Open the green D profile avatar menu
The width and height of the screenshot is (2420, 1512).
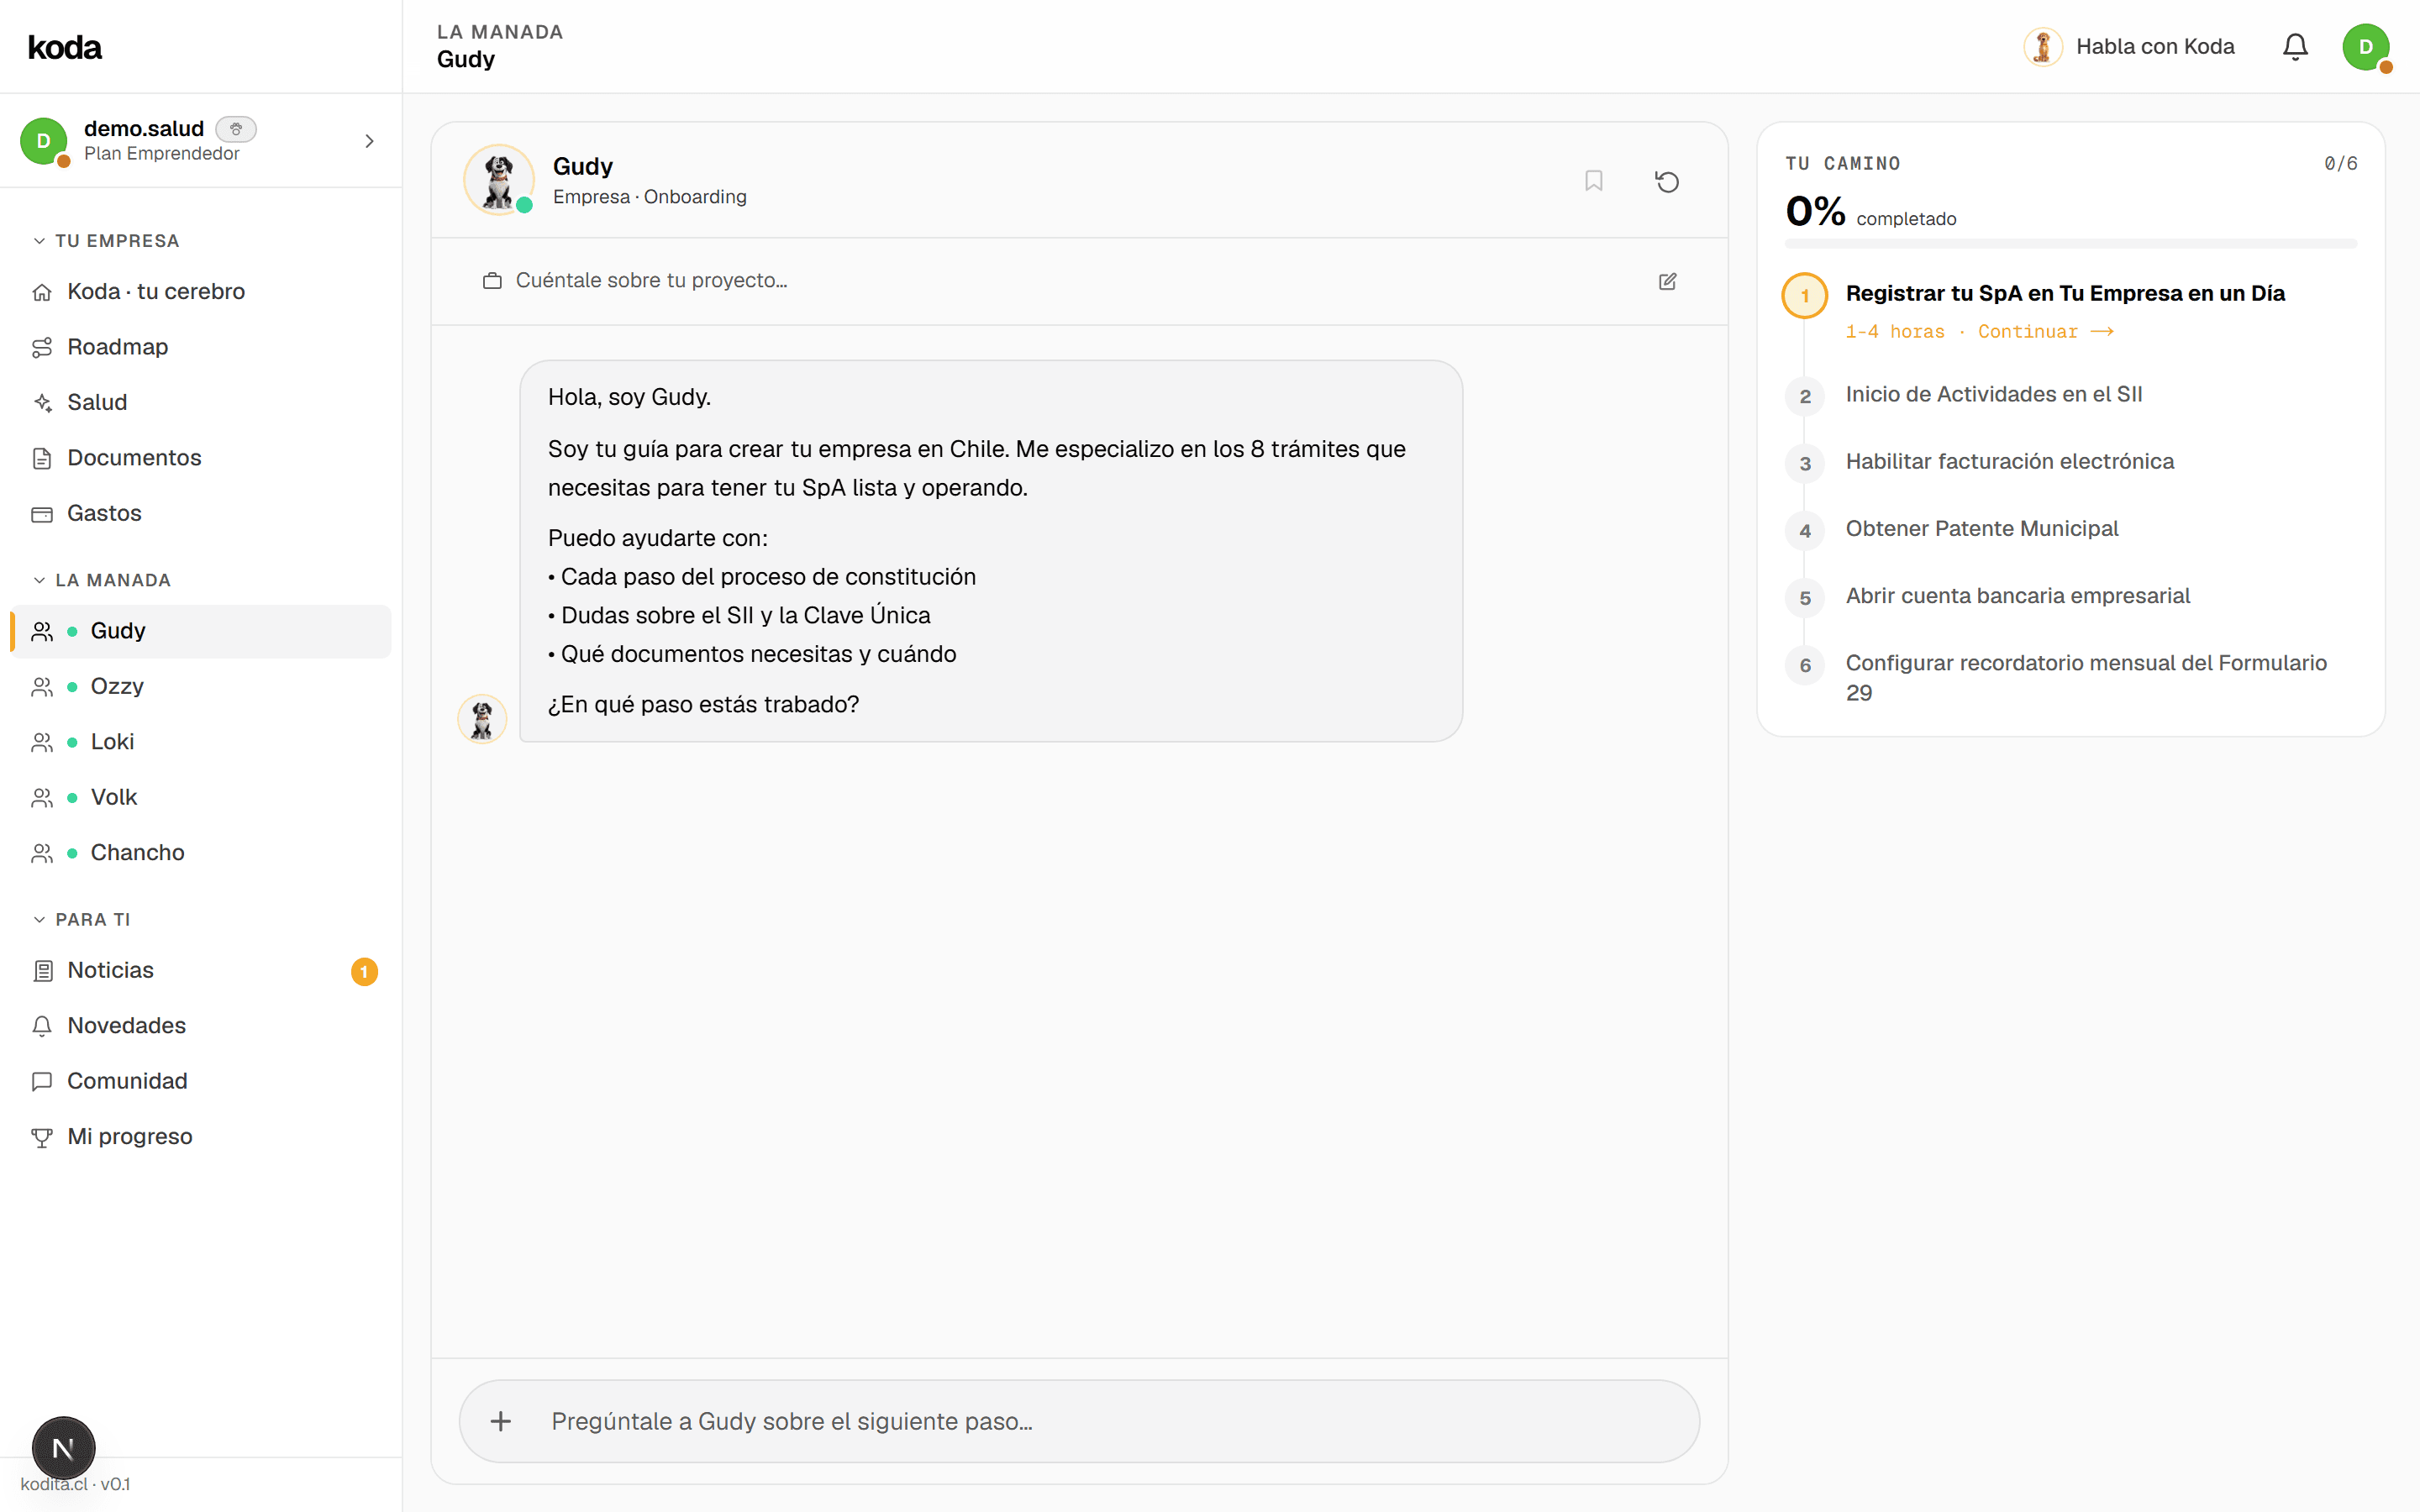click(x=2366, y=47)
